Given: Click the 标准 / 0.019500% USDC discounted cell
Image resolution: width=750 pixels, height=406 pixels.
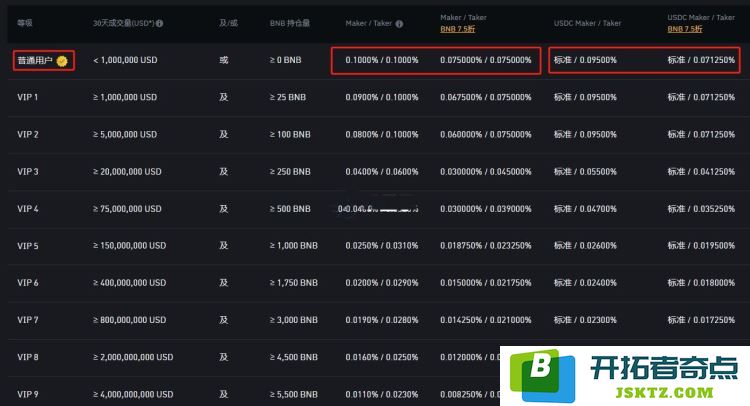Looking at the screenshot, I should coord(701,246).
